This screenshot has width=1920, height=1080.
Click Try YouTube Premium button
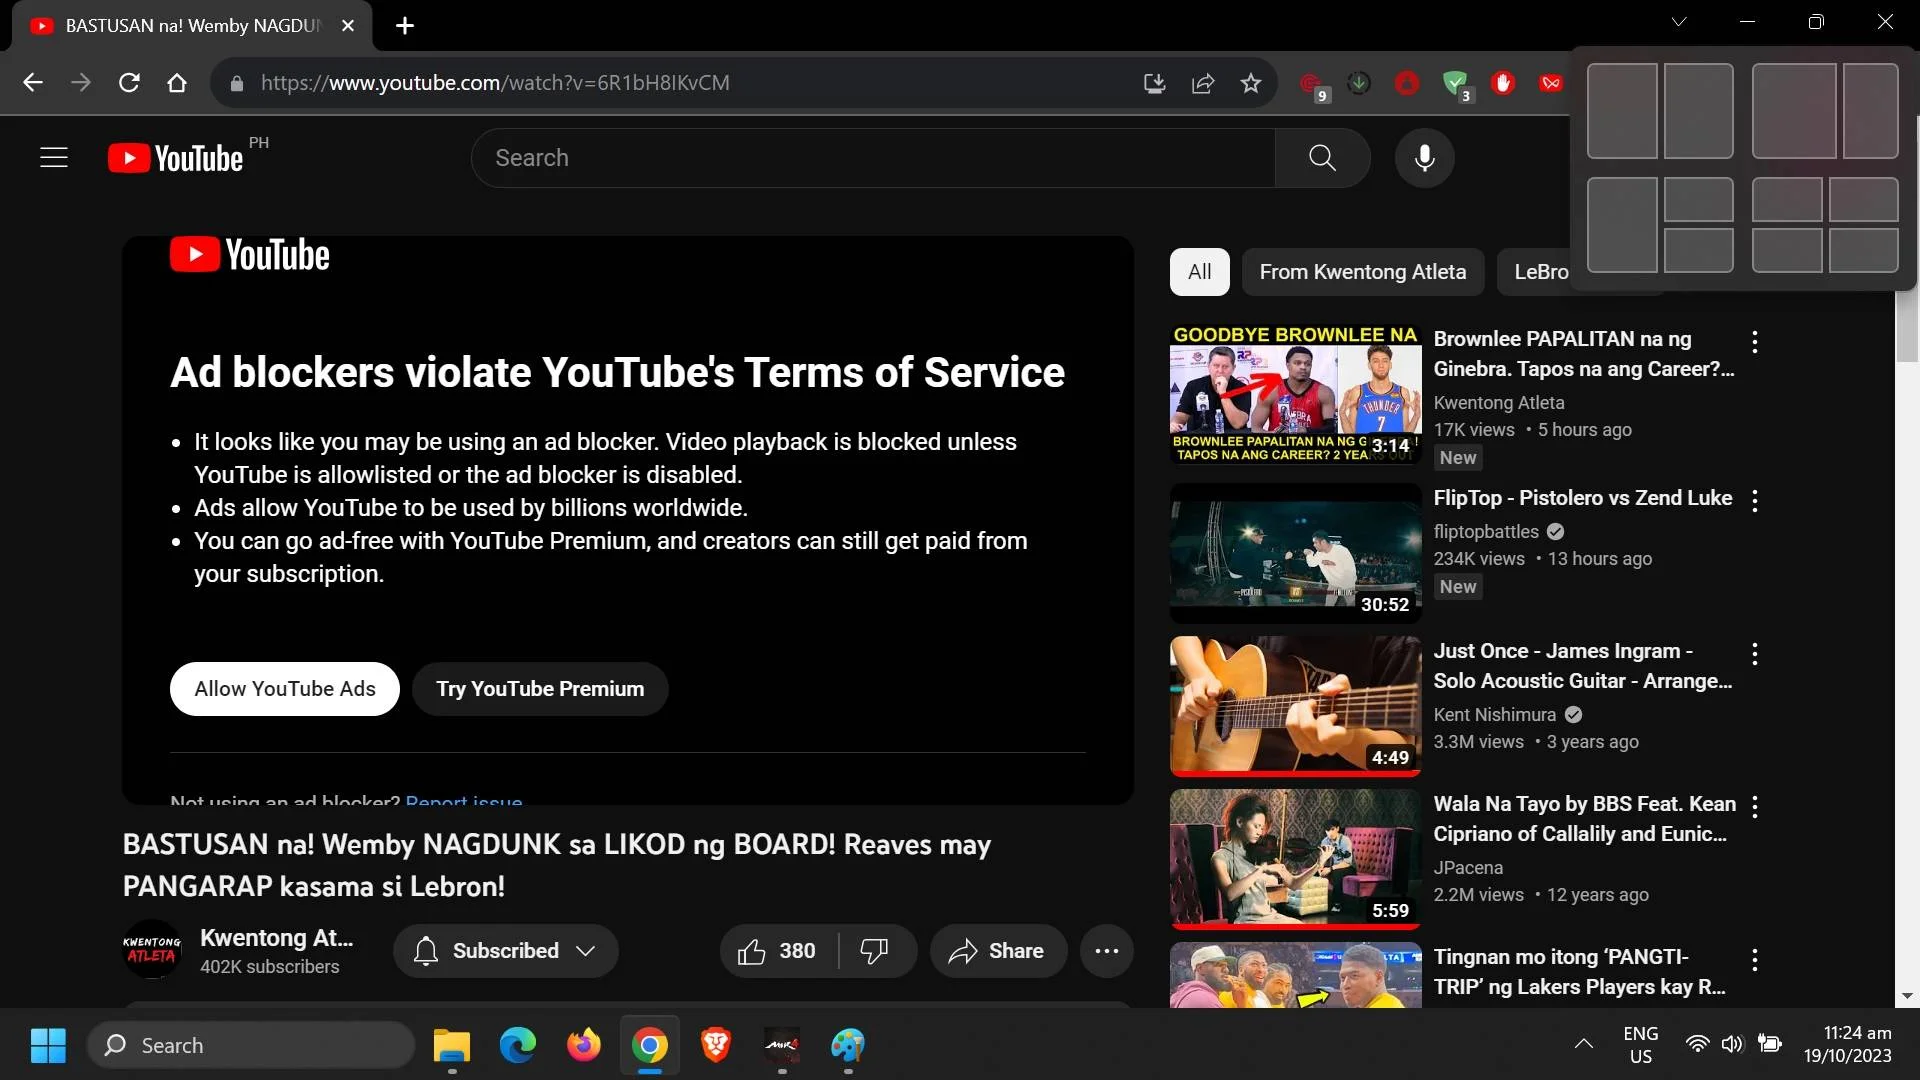click(540, 689)
